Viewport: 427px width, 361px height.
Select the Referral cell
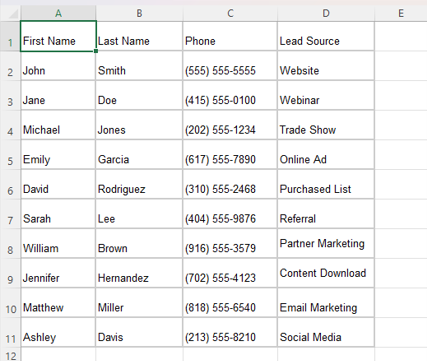[326, 214]
